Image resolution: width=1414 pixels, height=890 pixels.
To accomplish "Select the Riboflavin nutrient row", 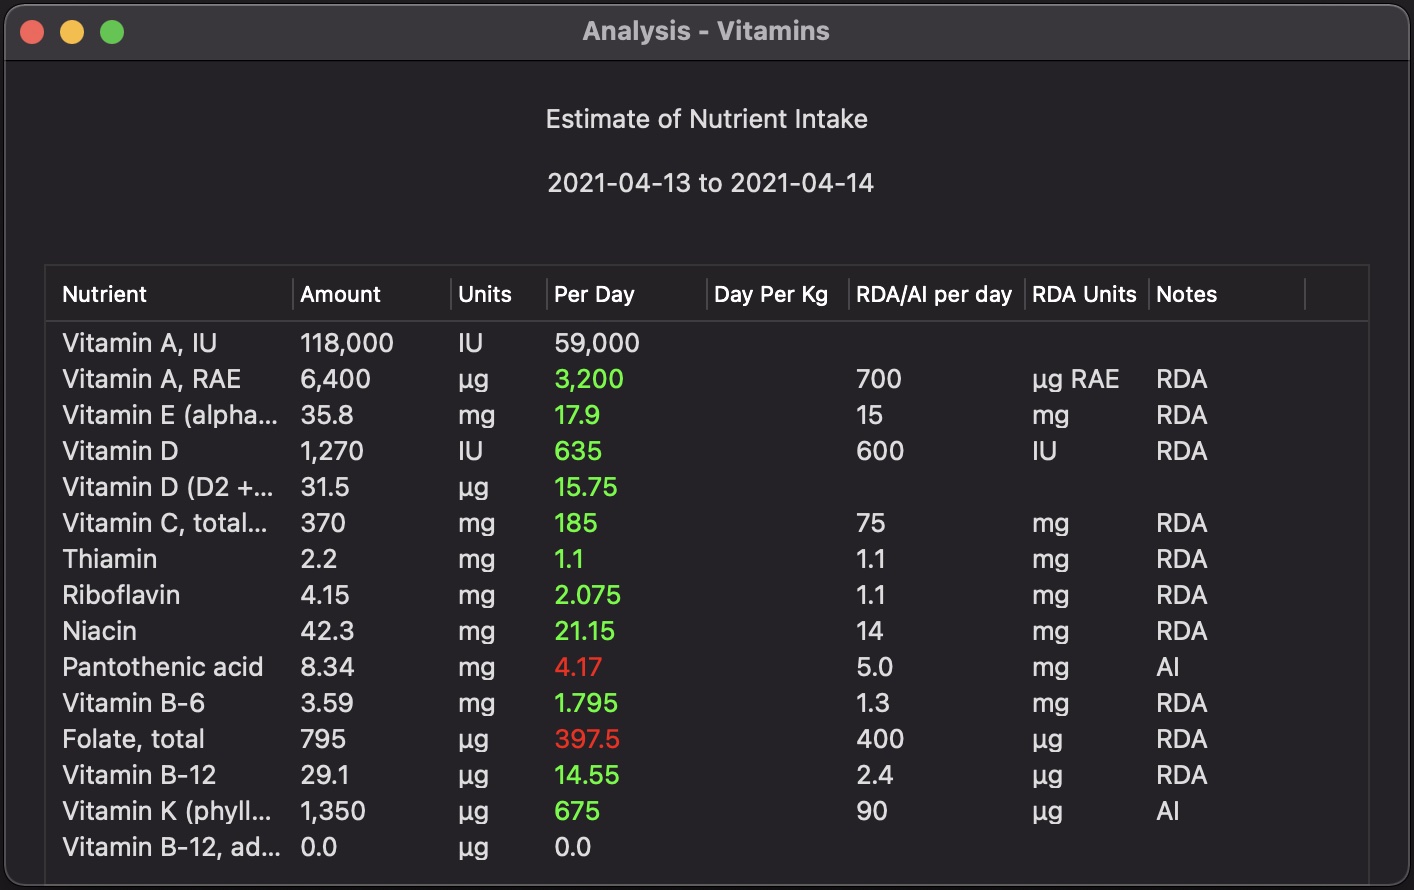I will [121, 595].
